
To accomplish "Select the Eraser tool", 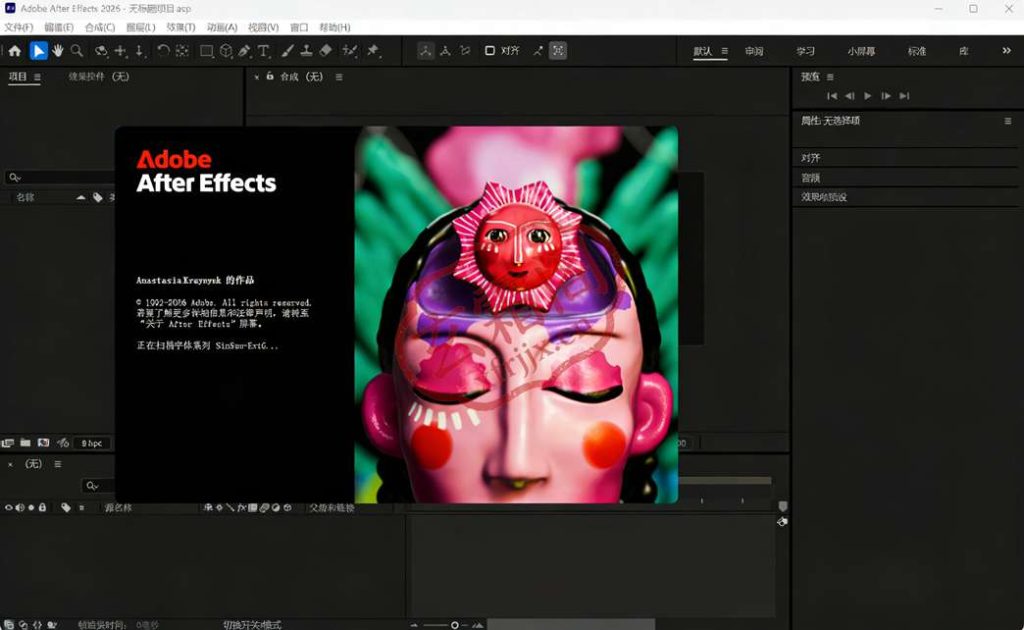I will pos(325,51).
